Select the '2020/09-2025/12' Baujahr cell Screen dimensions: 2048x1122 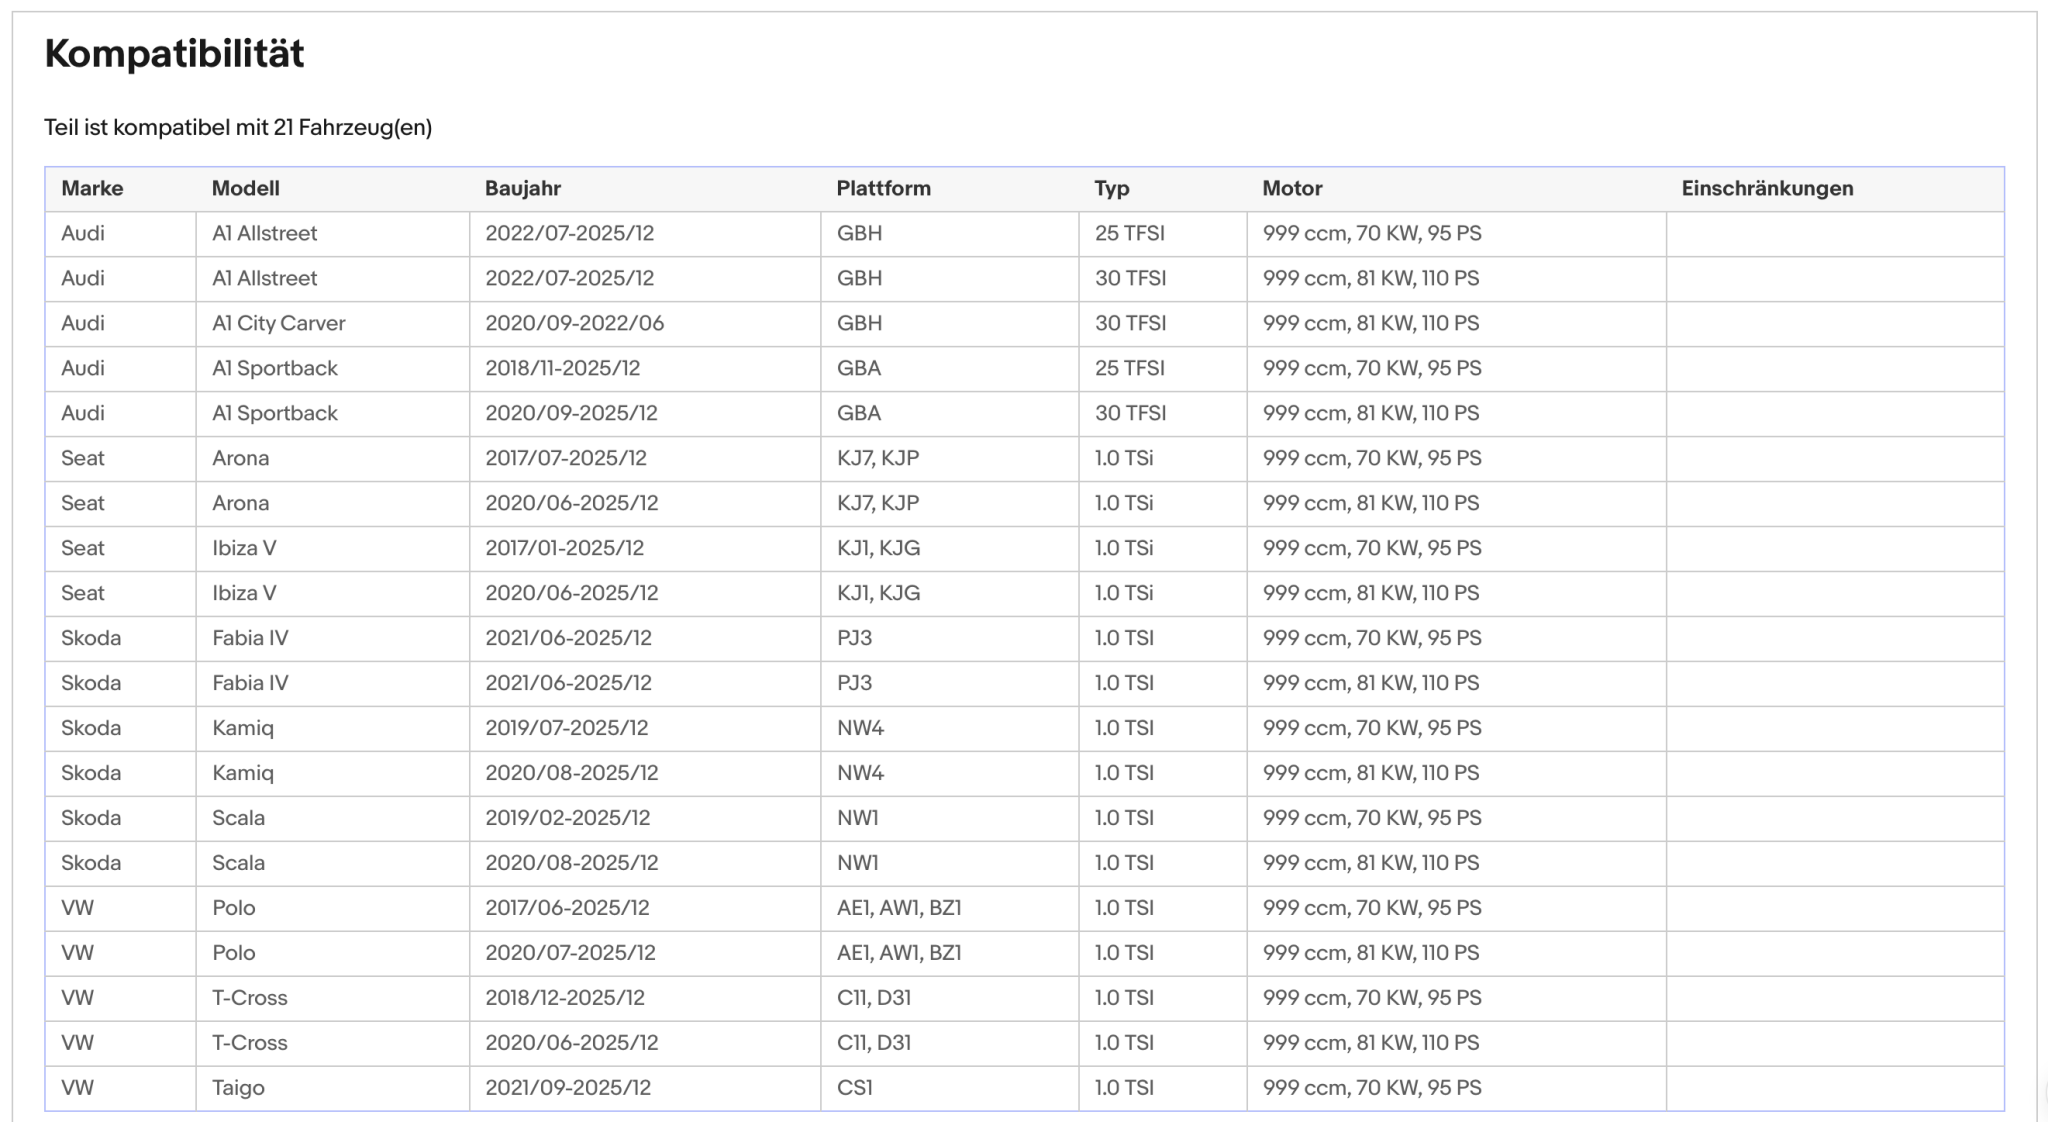(x=572, y=413)
